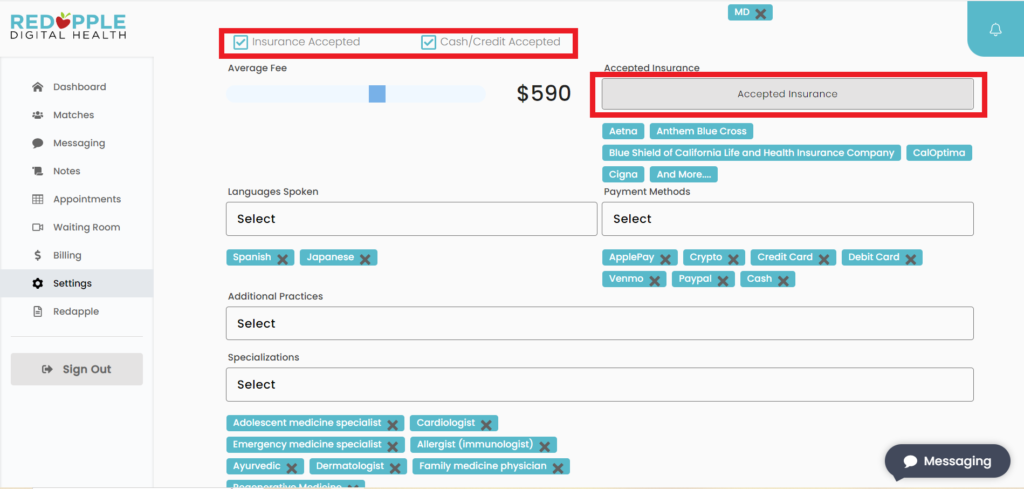The image size is (1024, 489).
Task: Go to Appointments in the sidebar
Action: tap(76, 199)
